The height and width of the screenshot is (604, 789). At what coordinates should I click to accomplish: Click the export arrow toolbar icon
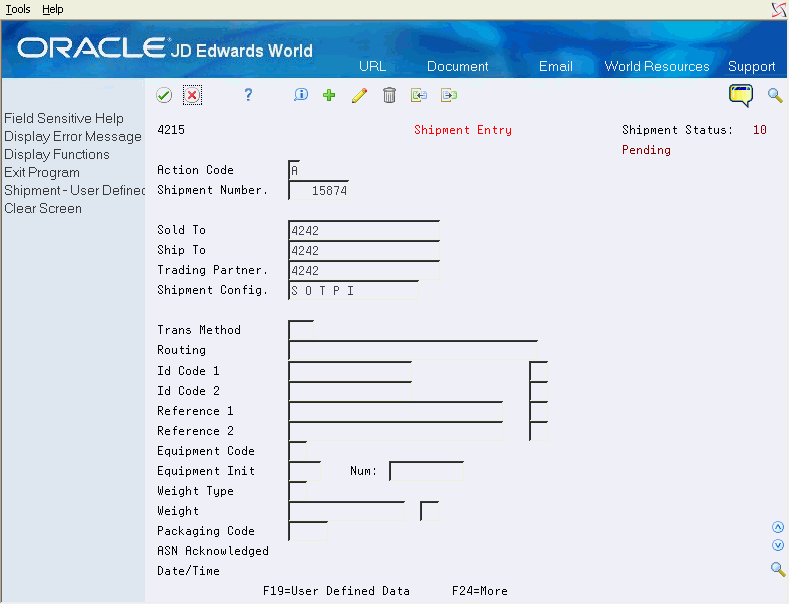tap(449, 95)
